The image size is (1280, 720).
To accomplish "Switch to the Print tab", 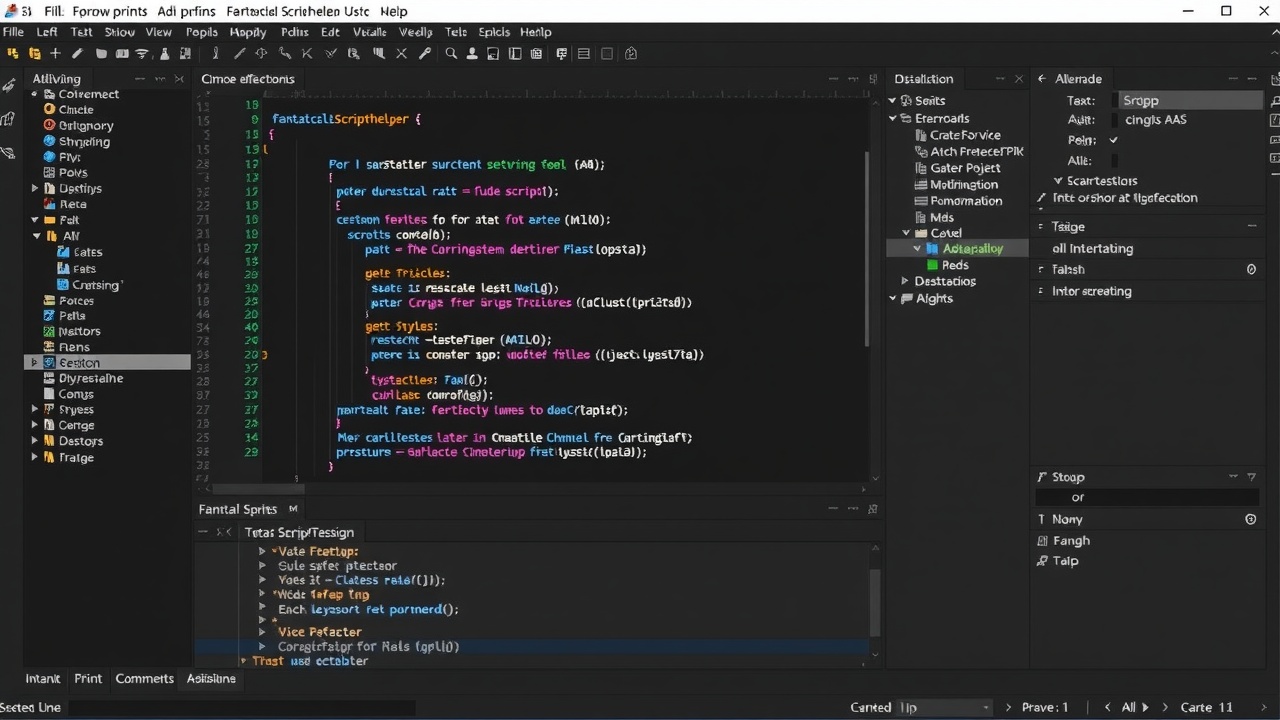I will [x=88, y=678].
